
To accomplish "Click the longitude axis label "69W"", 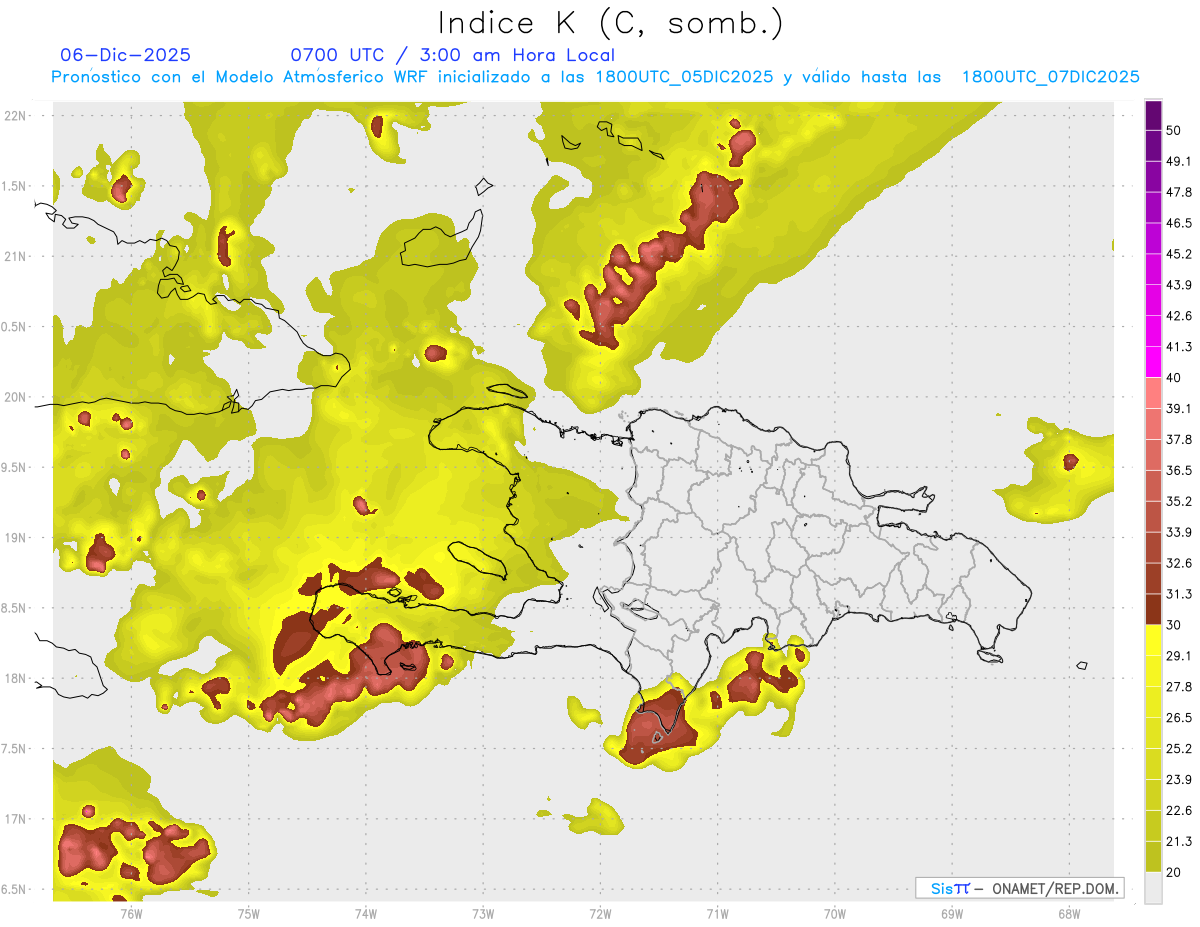I will point(952,913).
